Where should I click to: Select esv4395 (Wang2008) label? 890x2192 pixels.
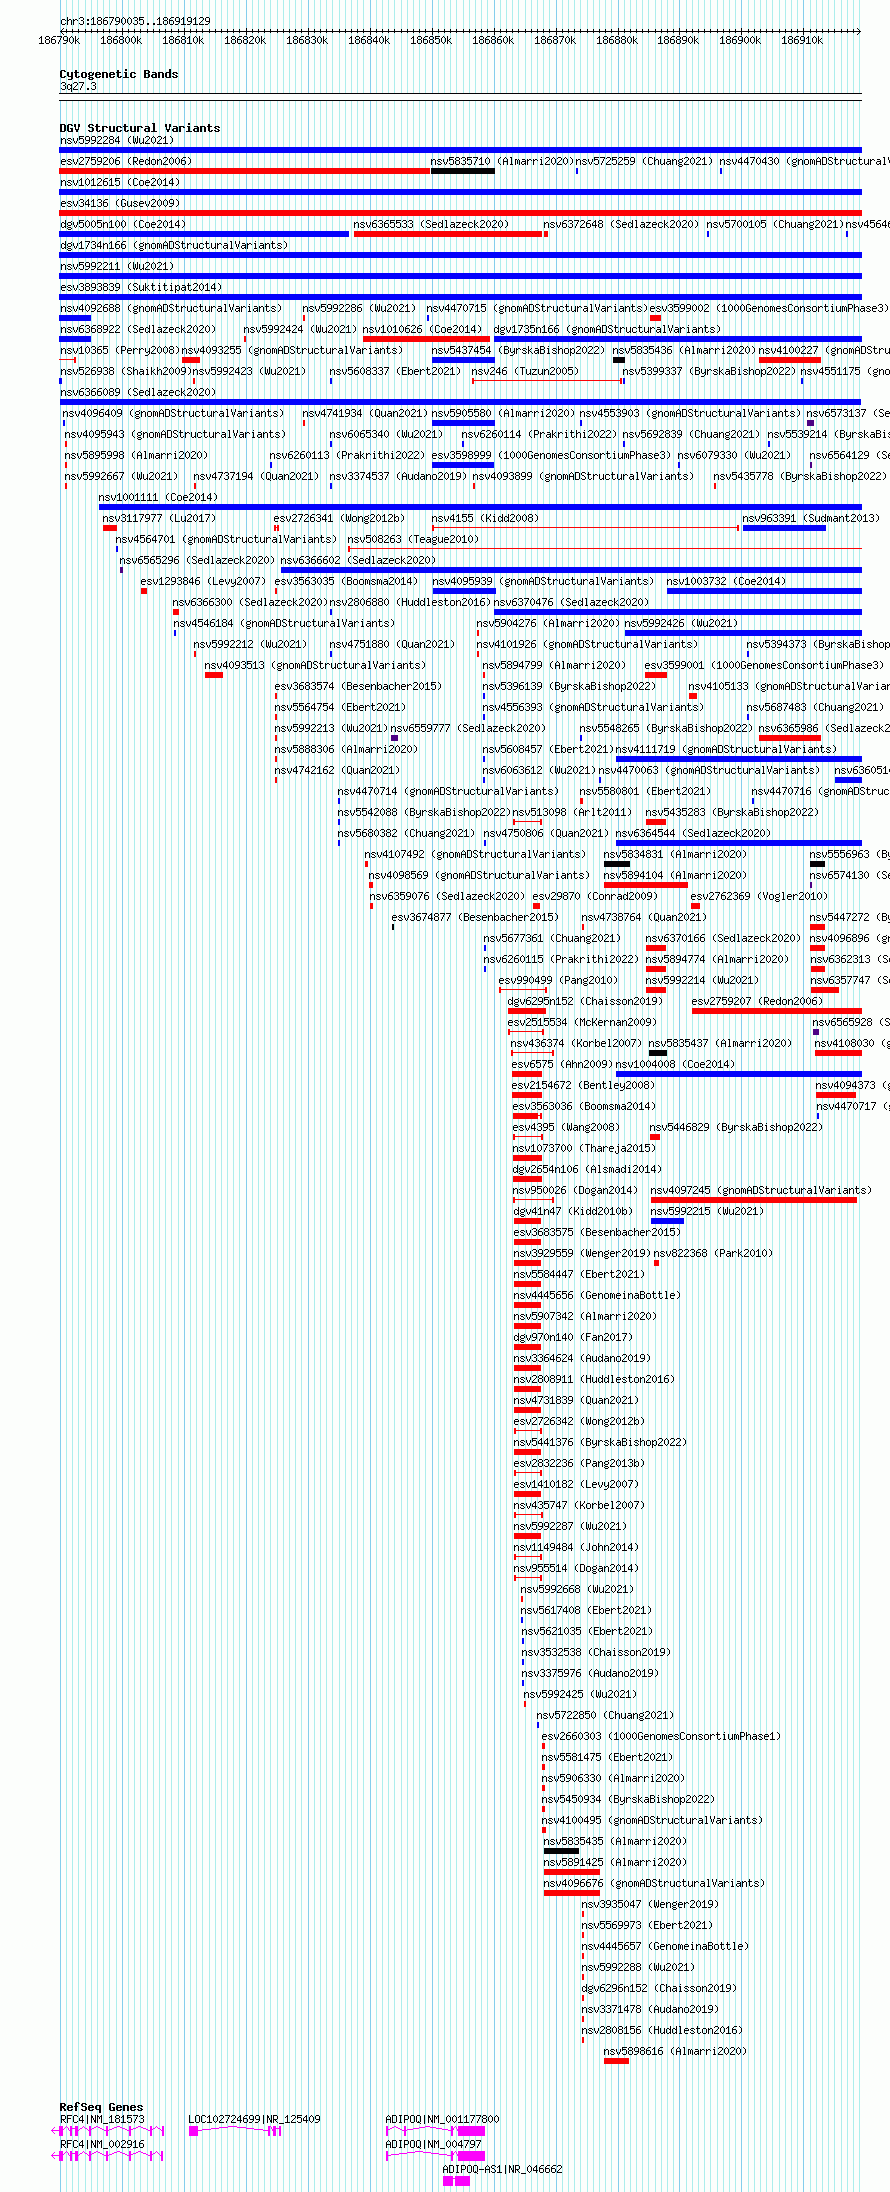click(566, 1127)
